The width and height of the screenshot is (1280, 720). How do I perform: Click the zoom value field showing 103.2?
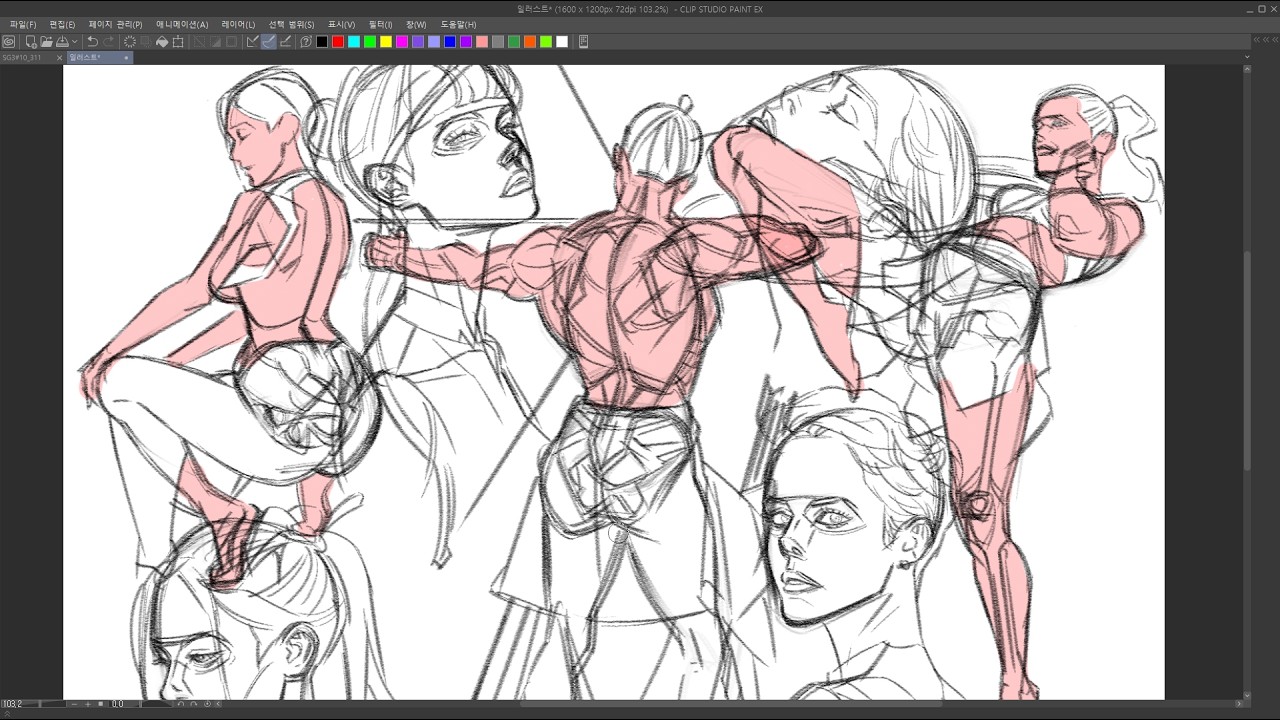tap(12, 704)
